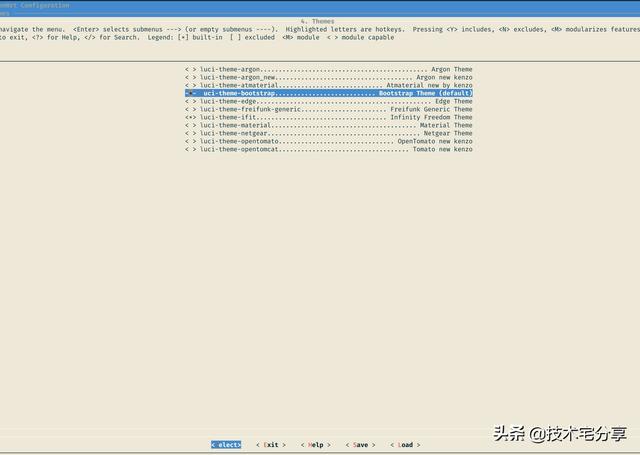This screenshot has height=455, width=640.
Task: Select the luci-theme-netgear entry name
Action: pos(234,133)
